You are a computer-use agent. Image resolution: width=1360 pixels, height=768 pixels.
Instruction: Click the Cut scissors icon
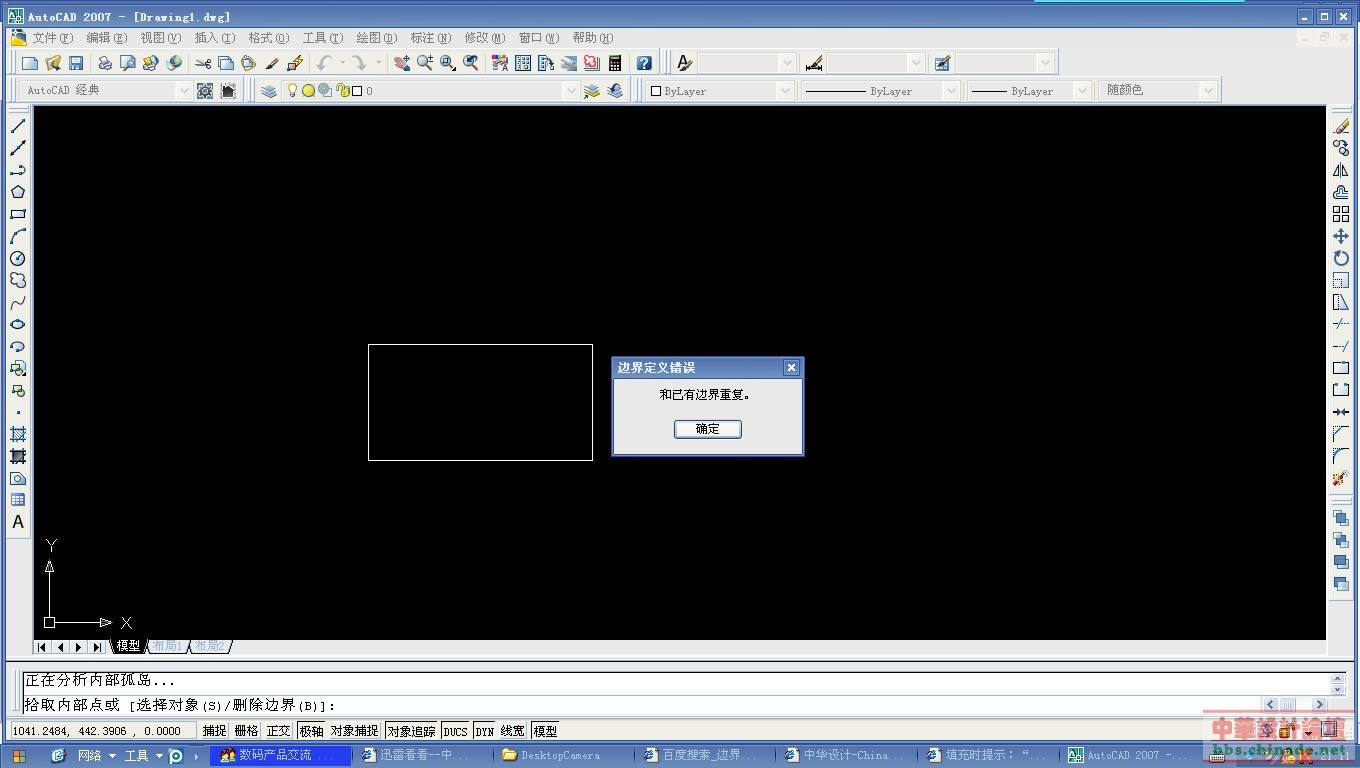203,63
